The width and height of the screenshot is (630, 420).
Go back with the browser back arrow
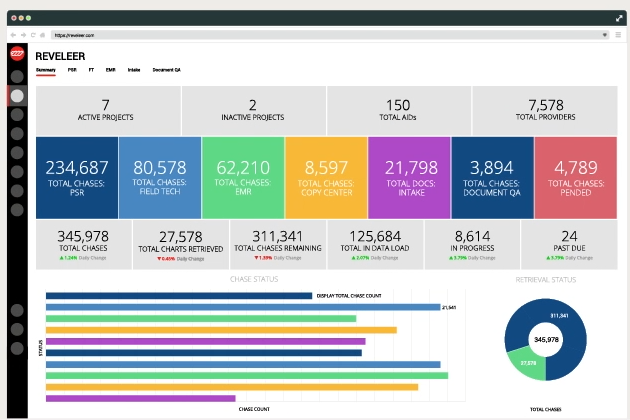13,35
